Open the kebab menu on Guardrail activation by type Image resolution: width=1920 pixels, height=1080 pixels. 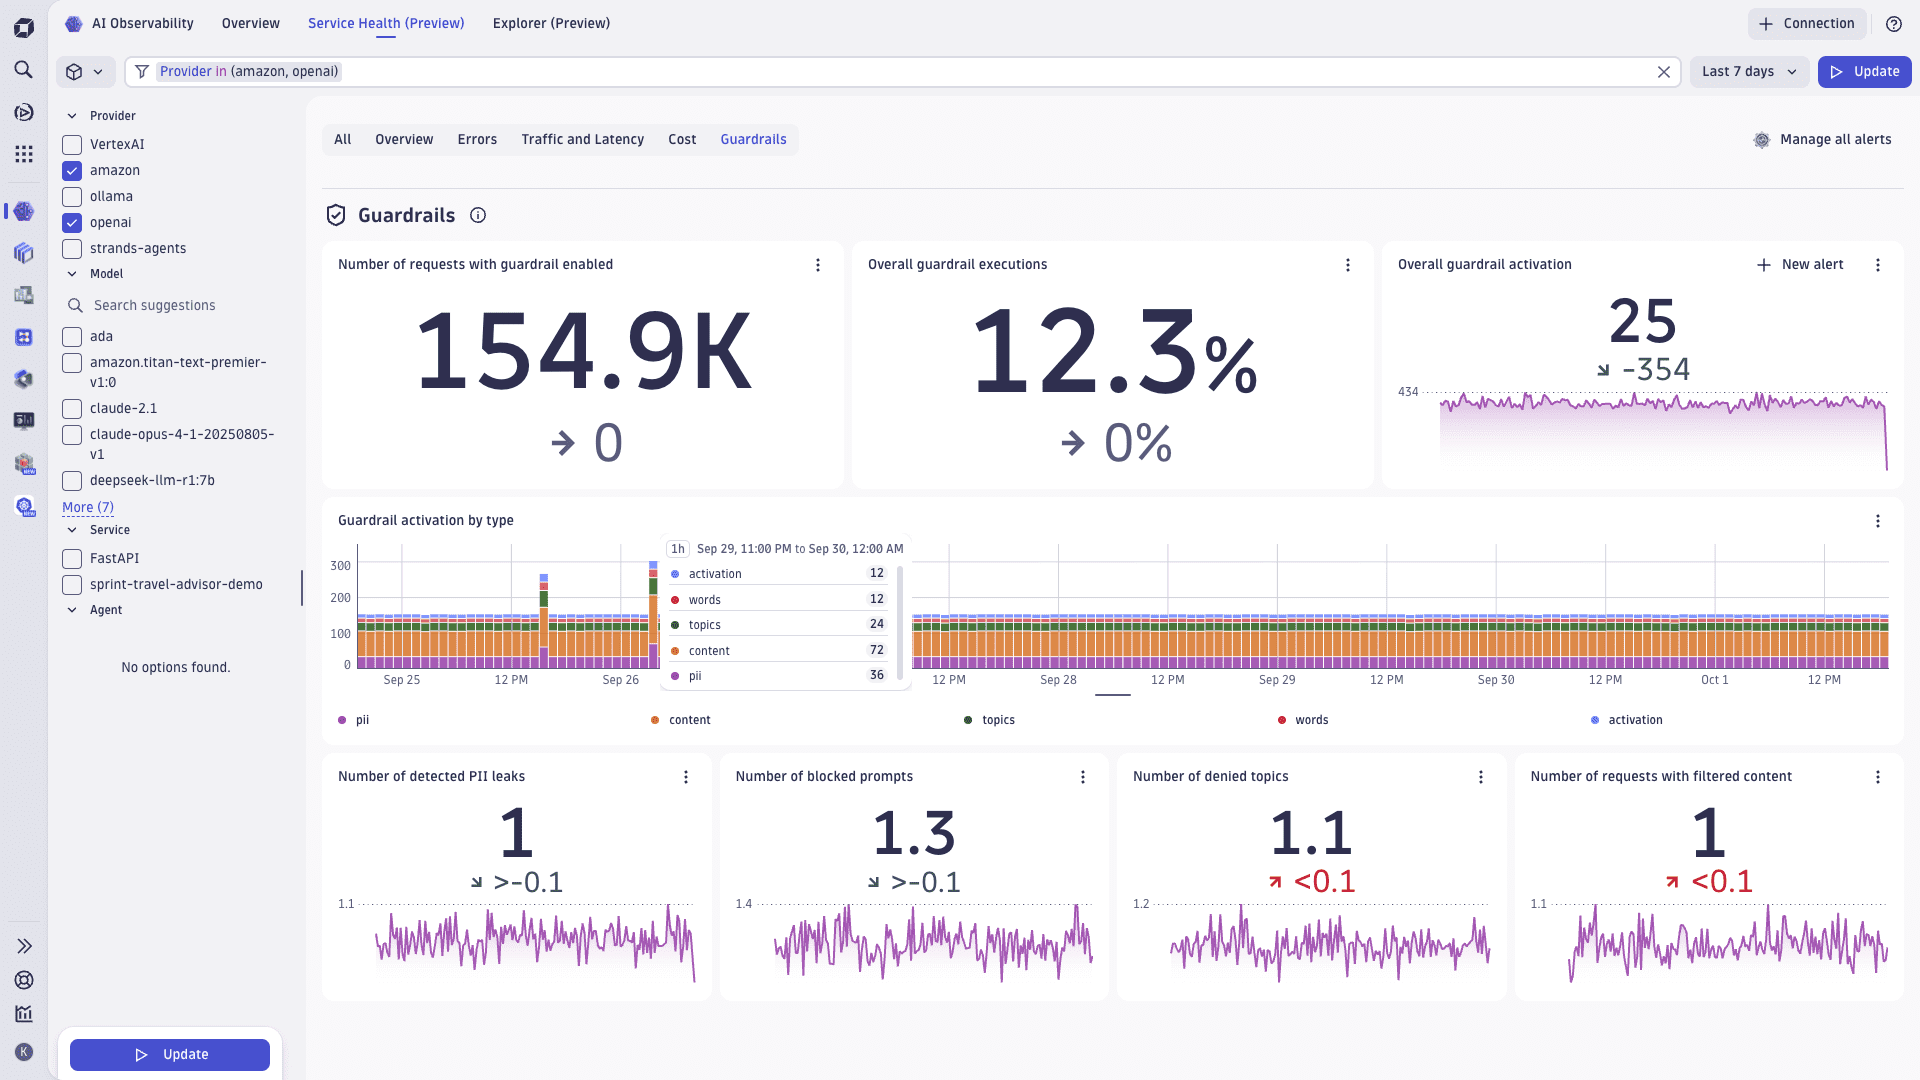point(1878,521)
